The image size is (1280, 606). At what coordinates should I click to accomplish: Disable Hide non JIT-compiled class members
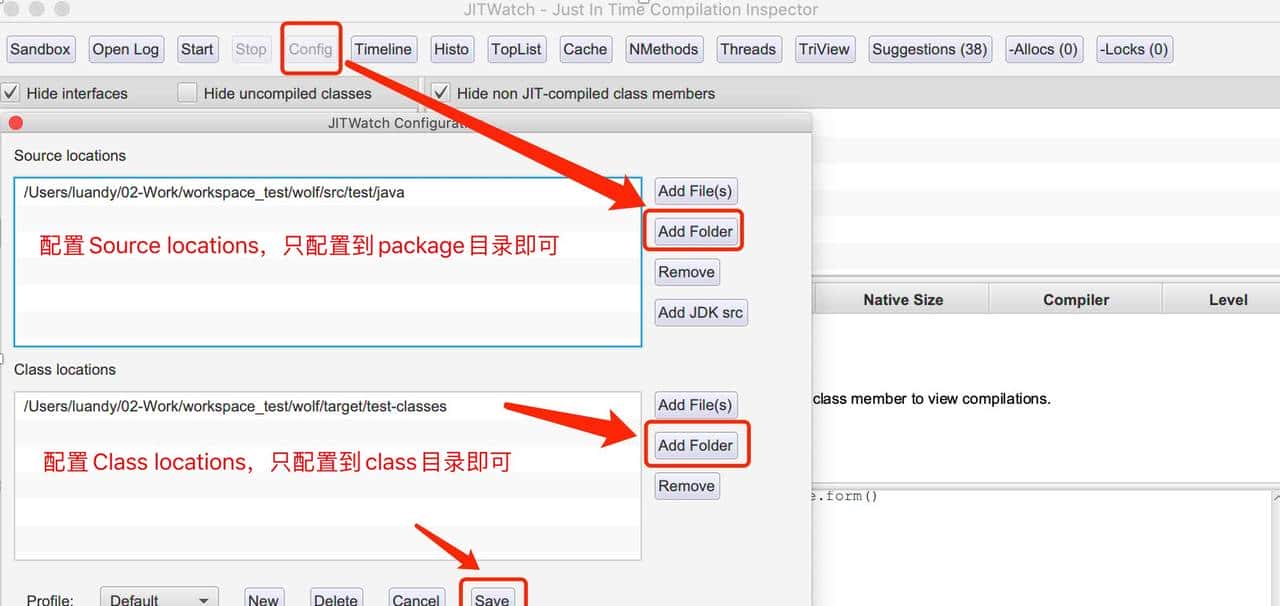[x=441, y=92]
